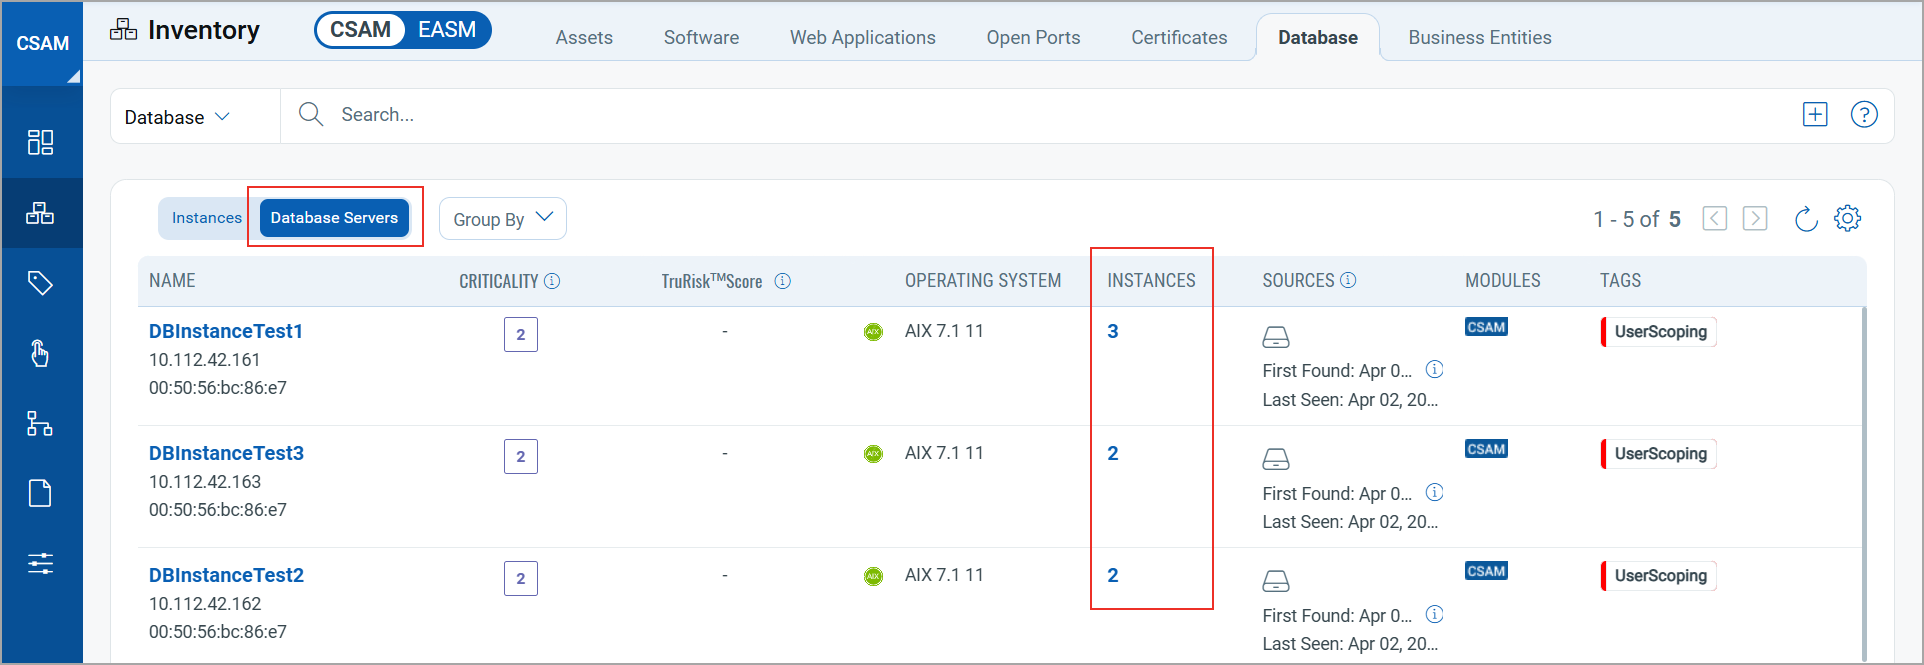Click the UserScoping tag on DBInstanceTest2
This screenshot has height=665, width=1924.
point(1659,576)
